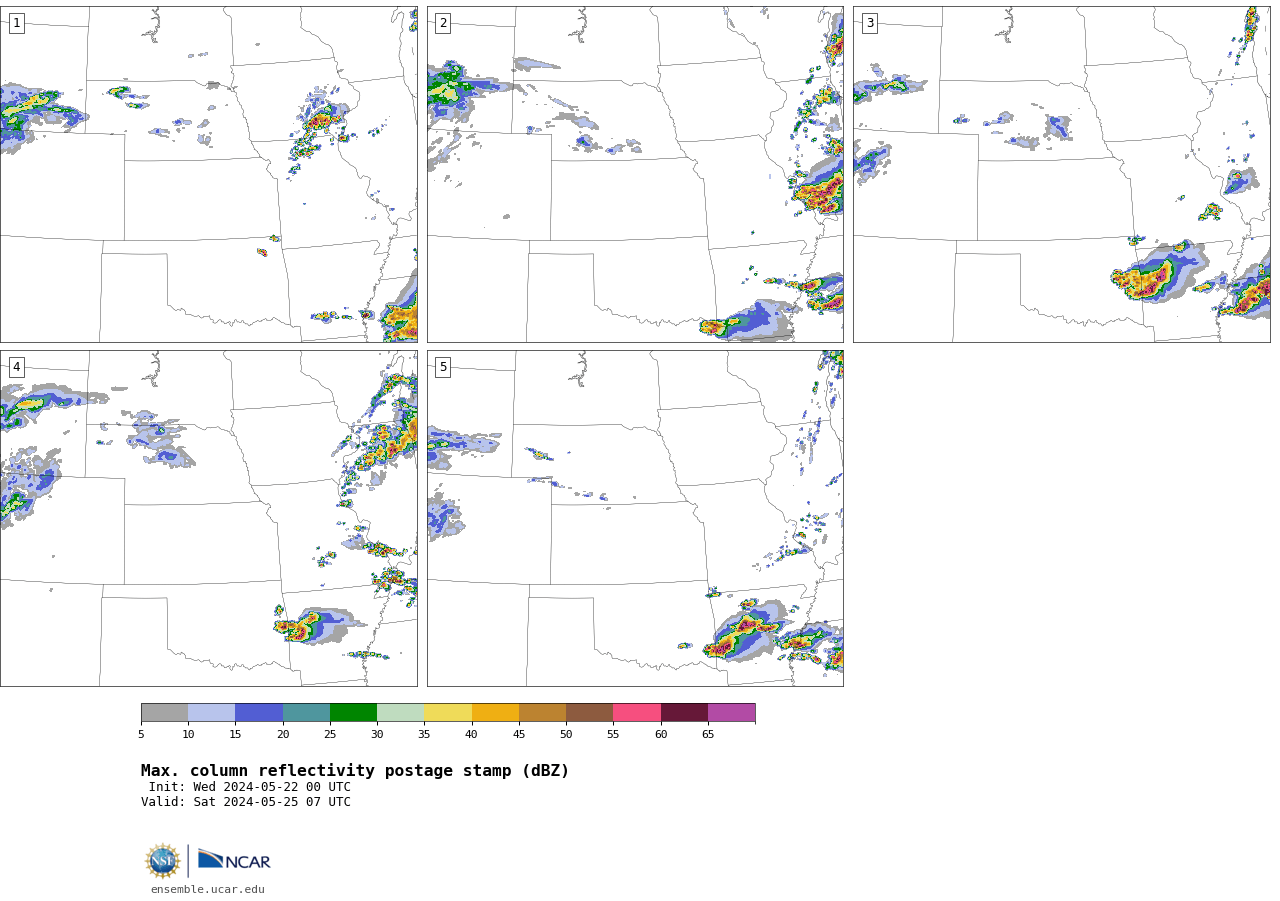Image resolution: width=1280 pixels, height=901 pixels.
Task: Click the panel number label 2
Action: pyautogui.click(x=443, y=23)
